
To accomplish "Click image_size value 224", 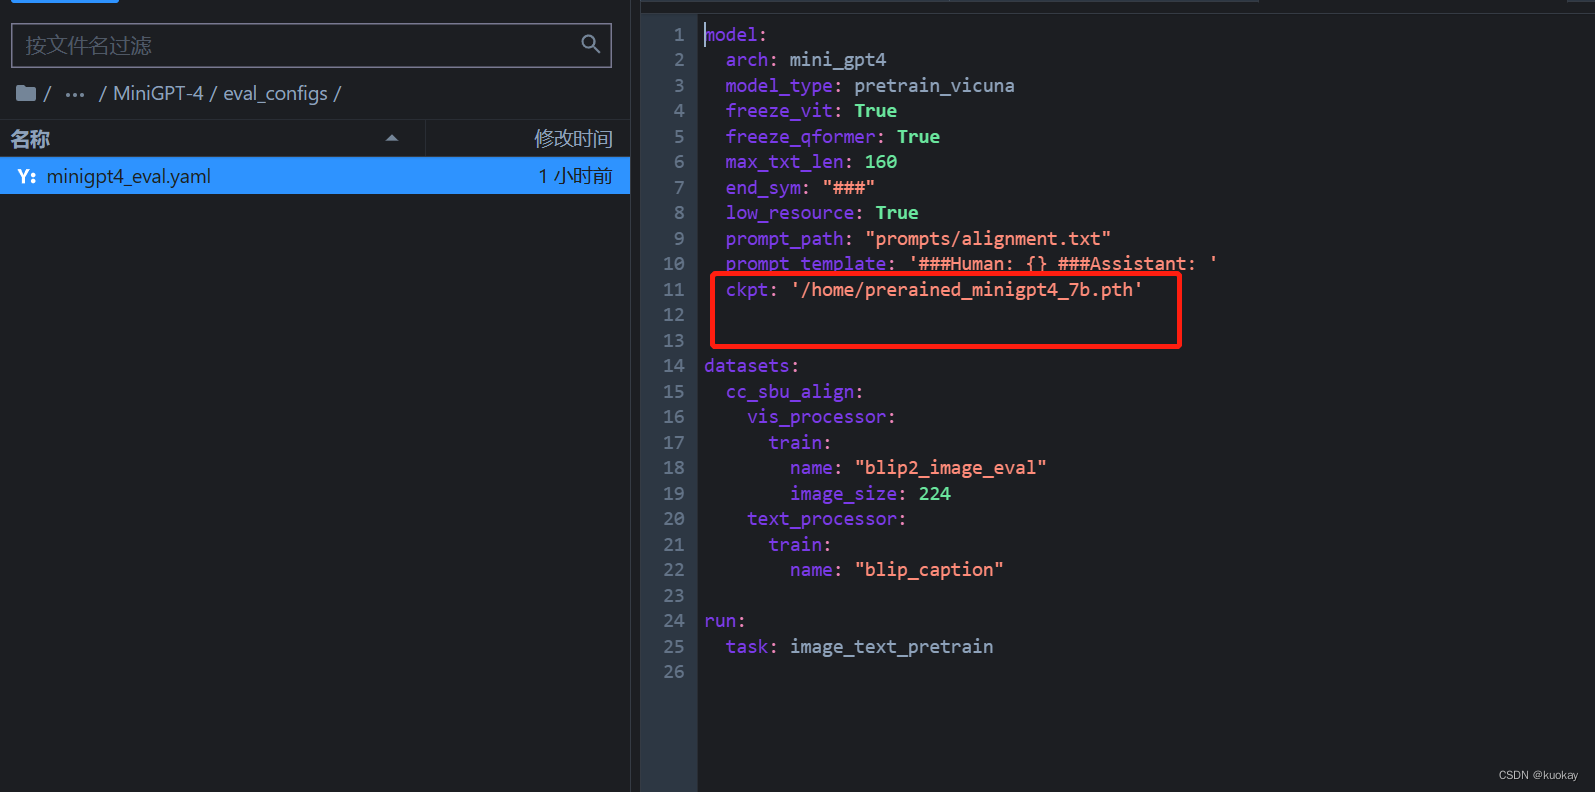I will (x=935, y=494).
